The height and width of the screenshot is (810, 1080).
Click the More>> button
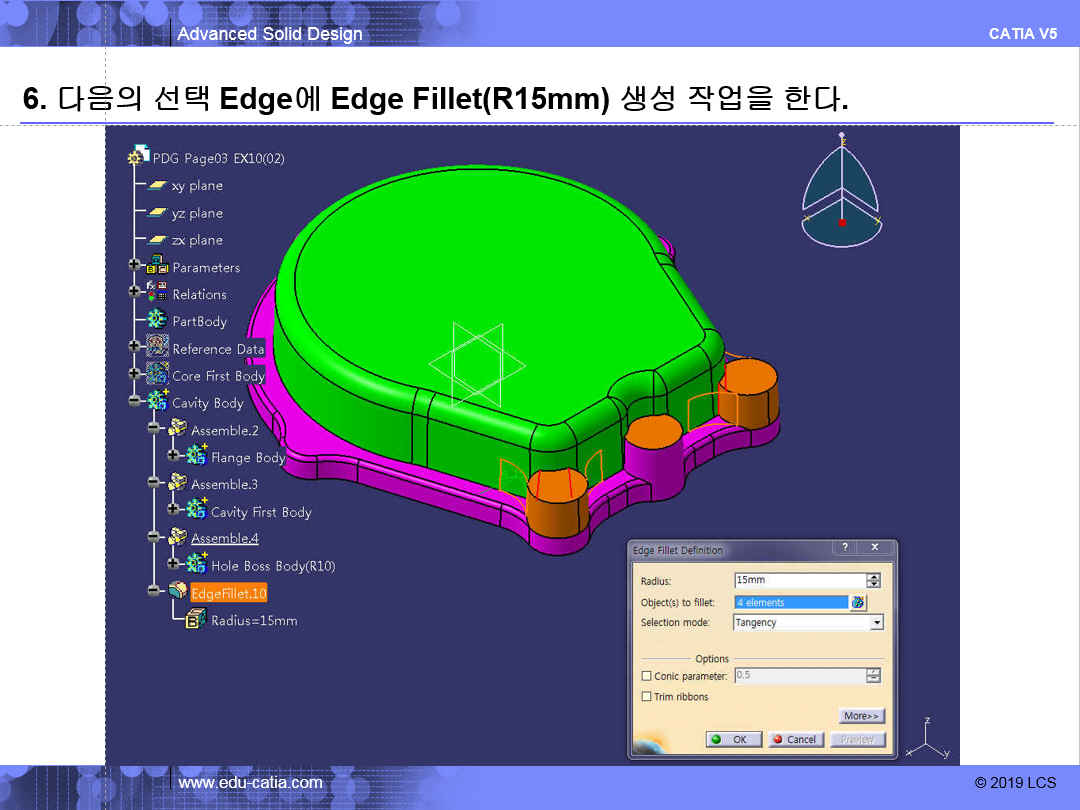(861, 716)
